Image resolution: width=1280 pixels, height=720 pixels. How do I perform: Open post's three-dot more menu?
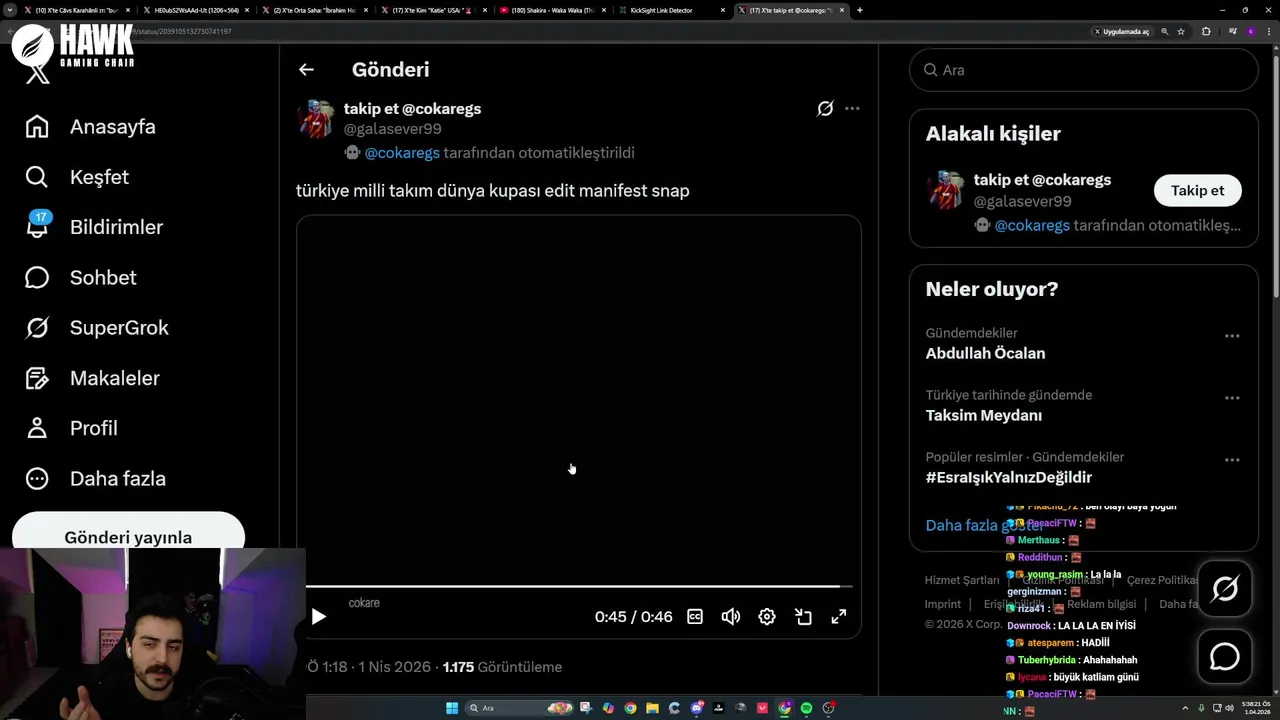pyautogui.click(x=852, y=108)
